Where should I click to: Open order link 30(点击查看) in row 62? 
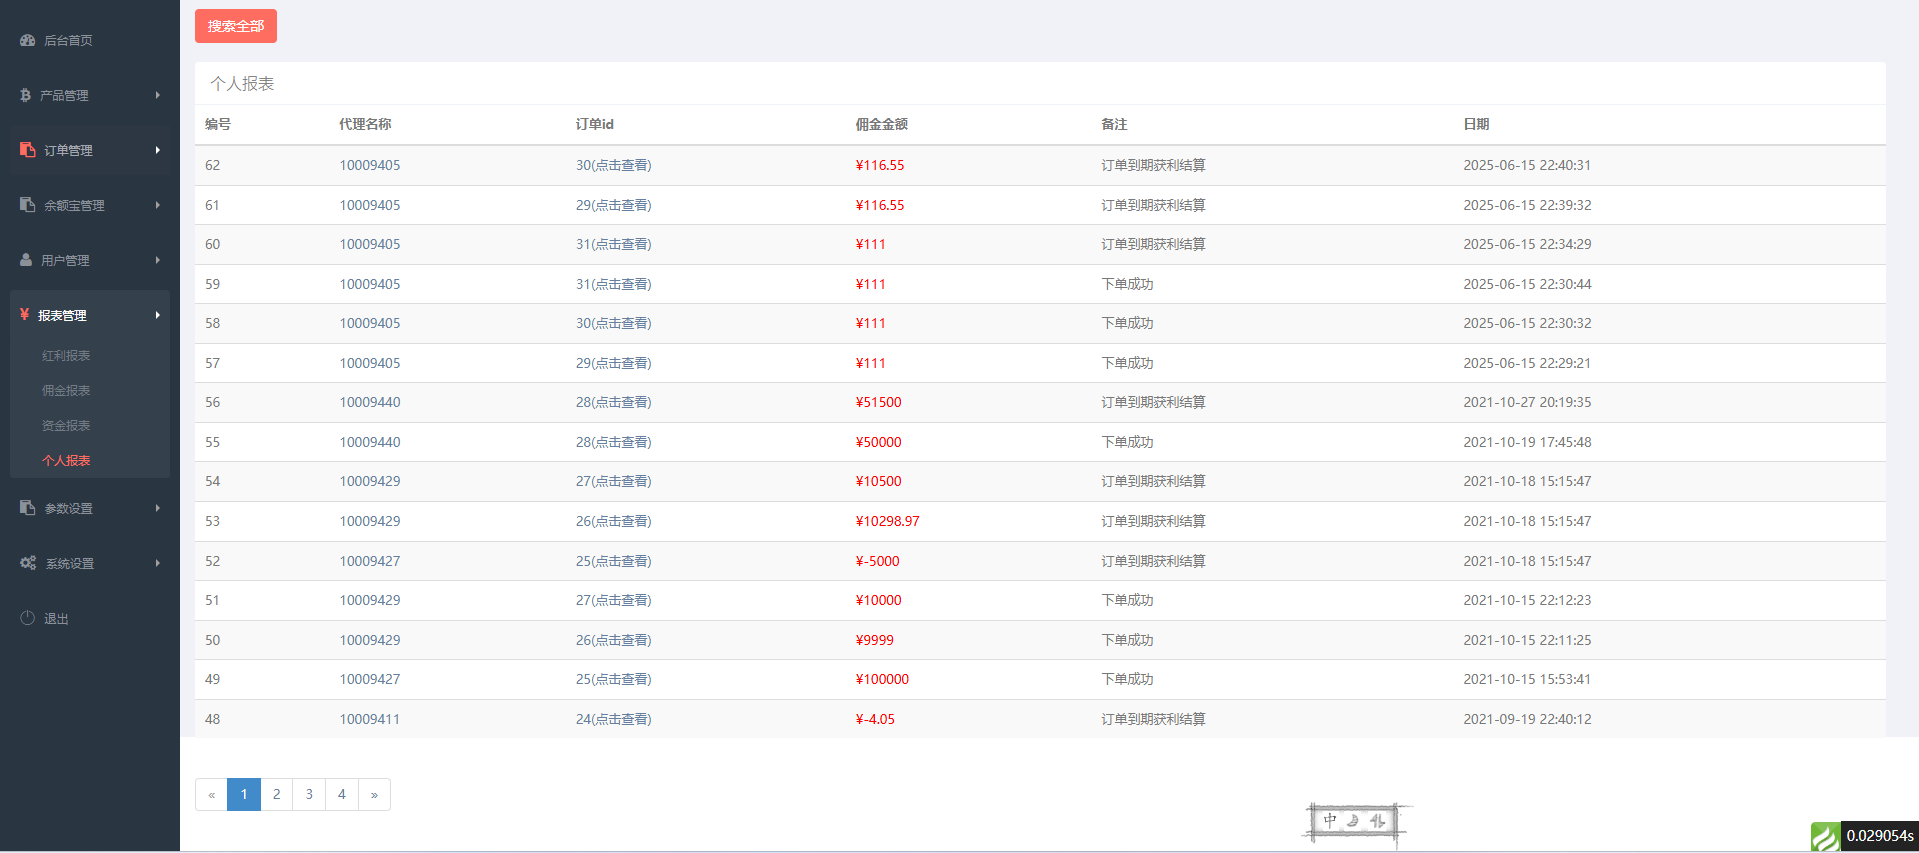point(613,165)
